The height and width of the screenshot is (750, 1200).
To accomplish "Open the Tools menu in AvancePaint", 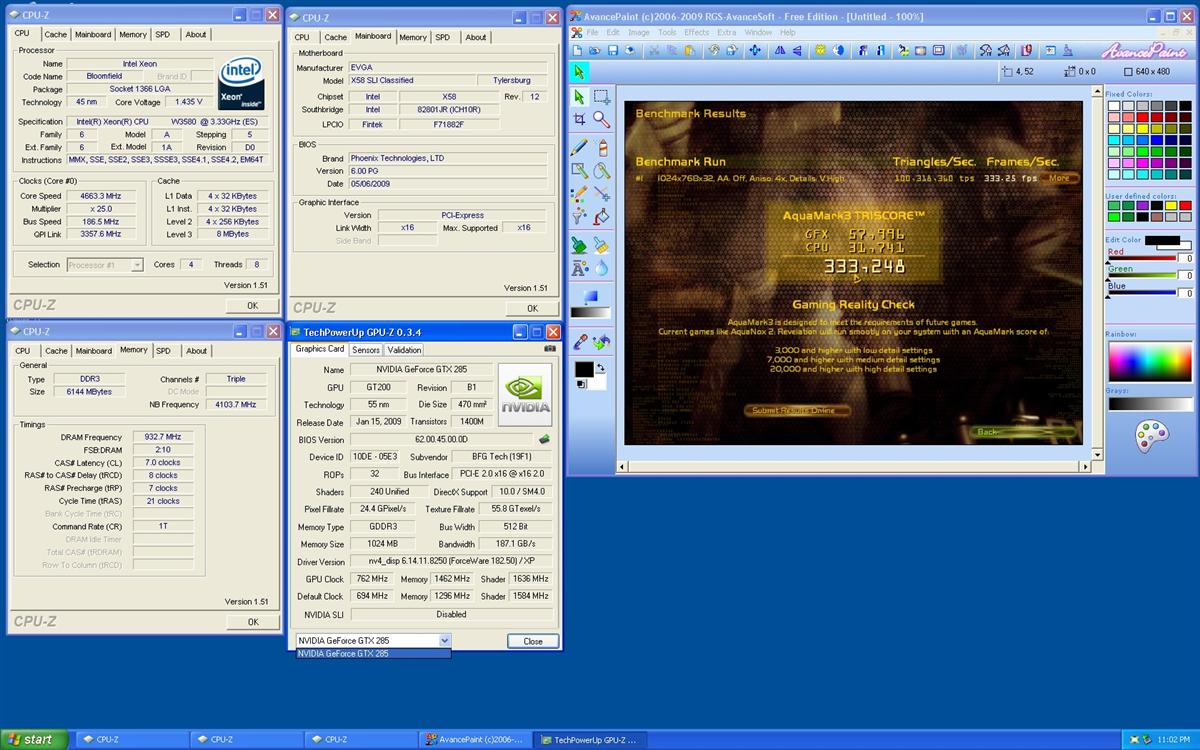I will [x=667, y=32].
